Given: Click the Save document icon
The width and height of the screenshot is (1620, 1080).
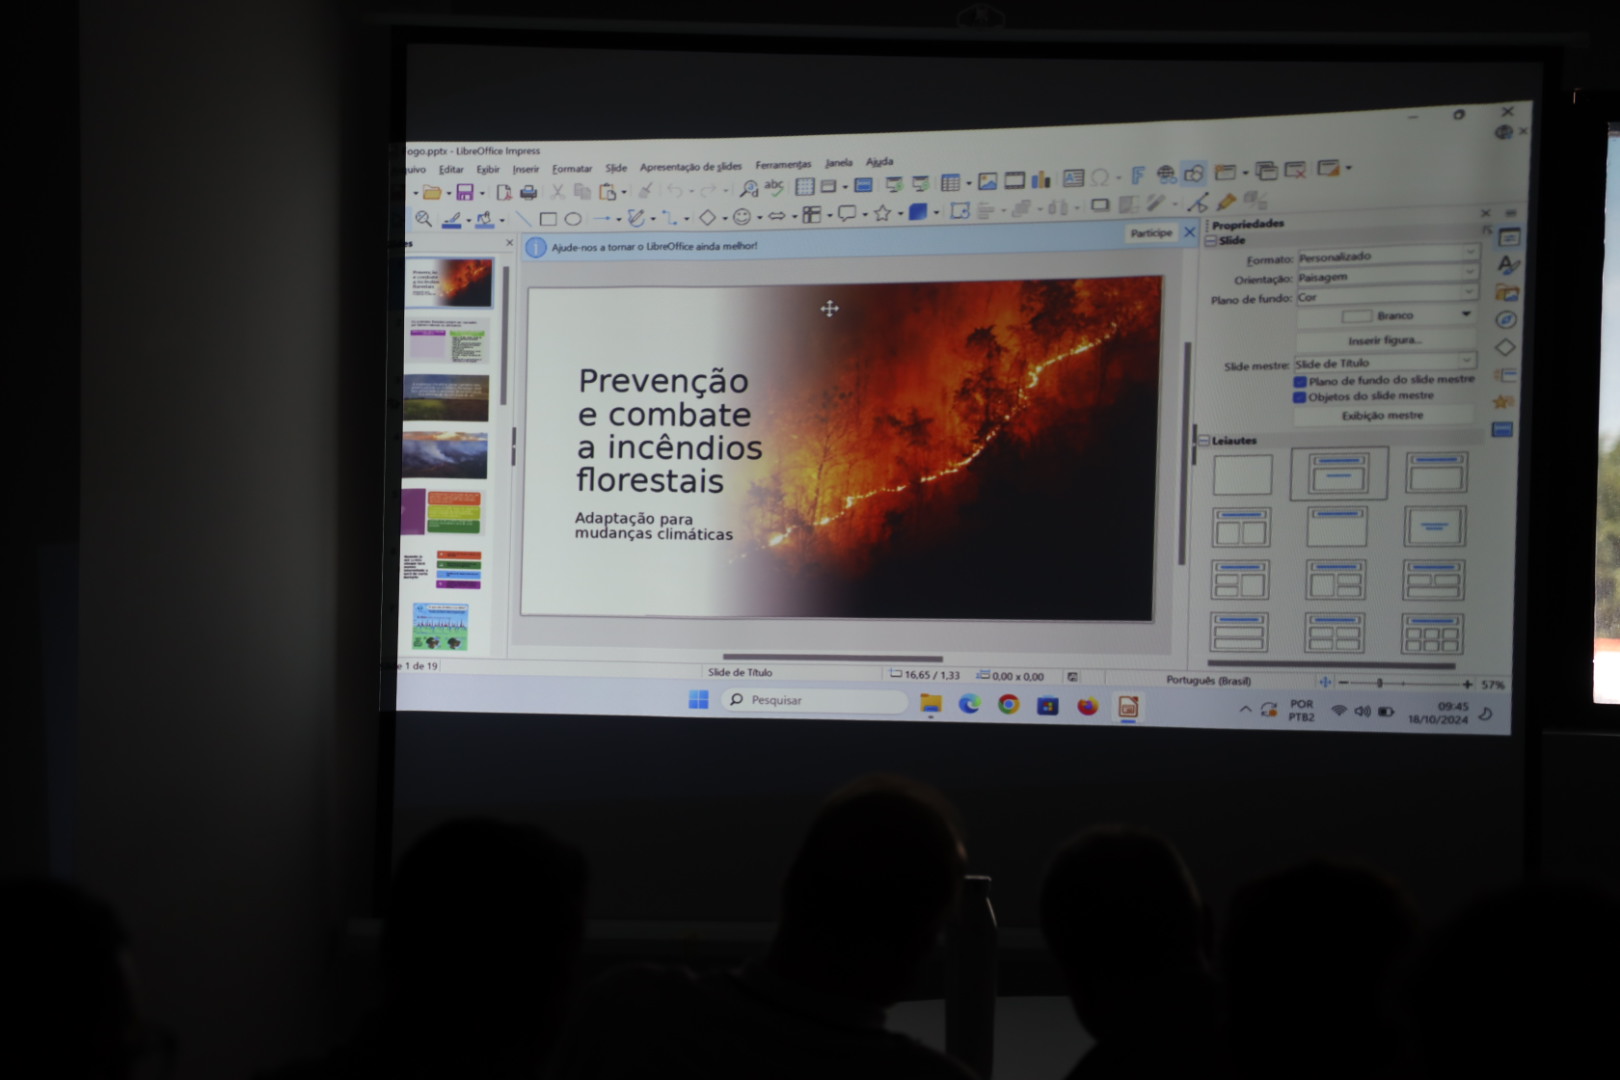Looking at the screenshot, I should 464,192.
